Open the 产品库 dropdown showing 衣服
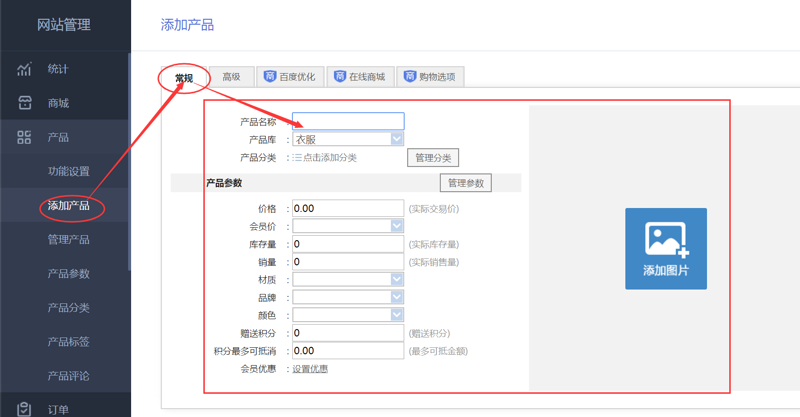Viewport: 800px width, 417px height. click(348, 139)
